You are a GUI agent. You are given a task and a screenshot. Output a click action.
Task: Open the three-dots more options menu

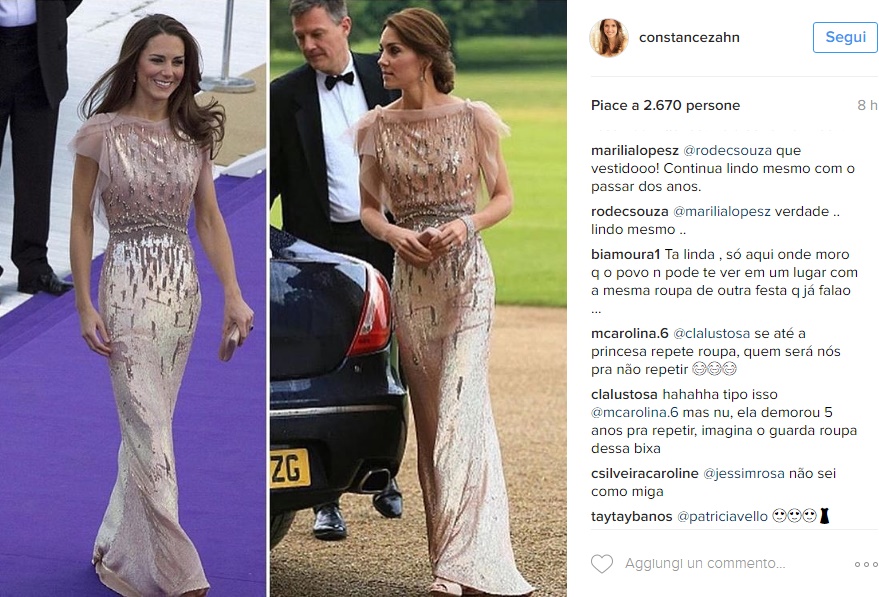click(x=866, y=564)
